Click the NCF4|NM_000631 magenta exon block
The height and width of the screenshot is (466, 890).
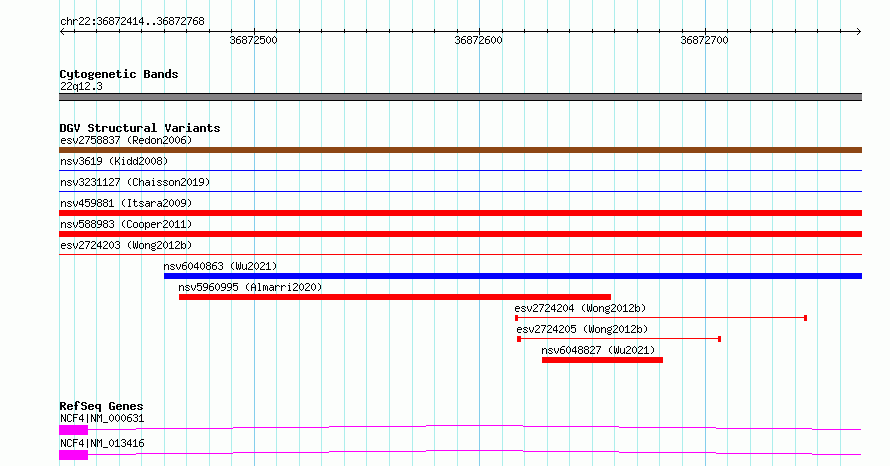(x=74, y=430)
